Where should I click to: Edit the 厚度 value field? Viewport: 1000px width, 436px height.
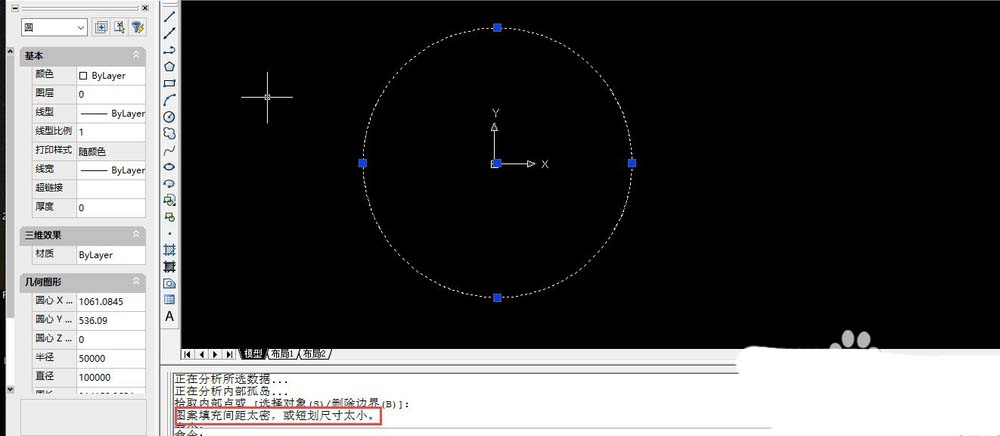111,208
